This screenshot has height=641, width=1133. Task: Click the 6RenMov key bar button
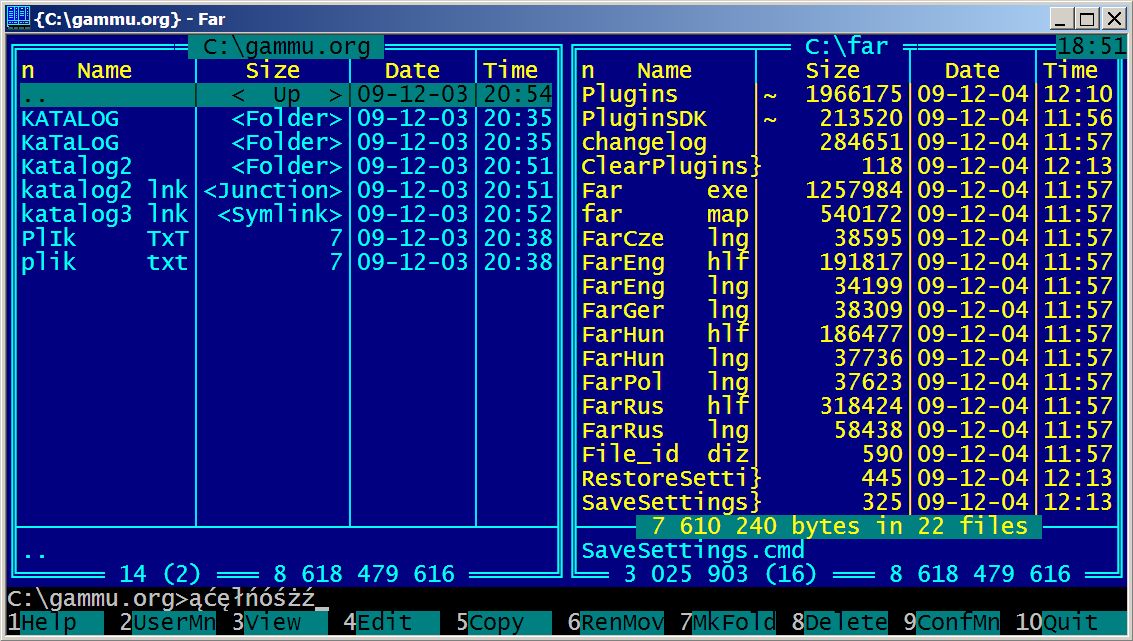tap(616, 622)
